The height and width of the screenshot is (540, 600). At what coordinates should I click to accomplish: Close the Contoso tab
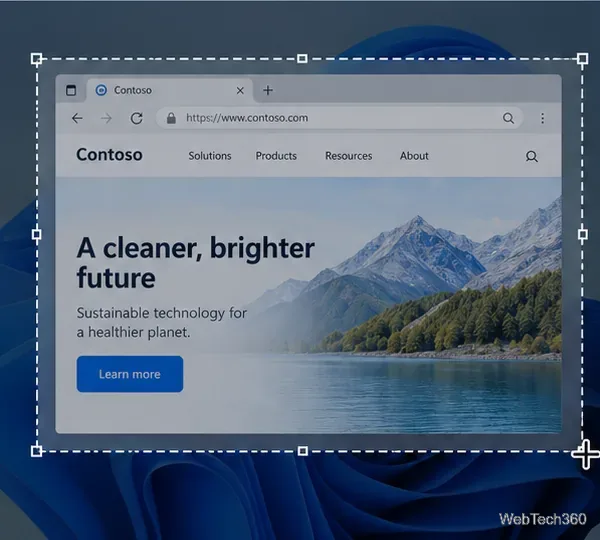240,91
